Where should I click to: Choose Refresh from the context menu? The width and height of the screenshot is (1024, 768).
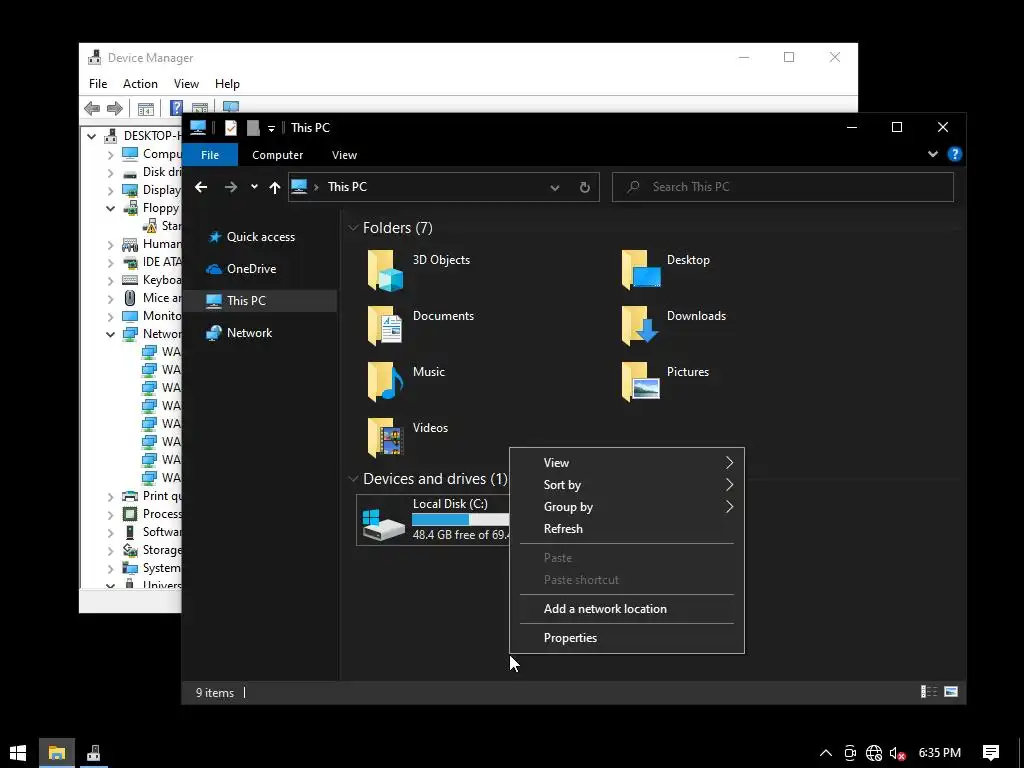[627, 529]
